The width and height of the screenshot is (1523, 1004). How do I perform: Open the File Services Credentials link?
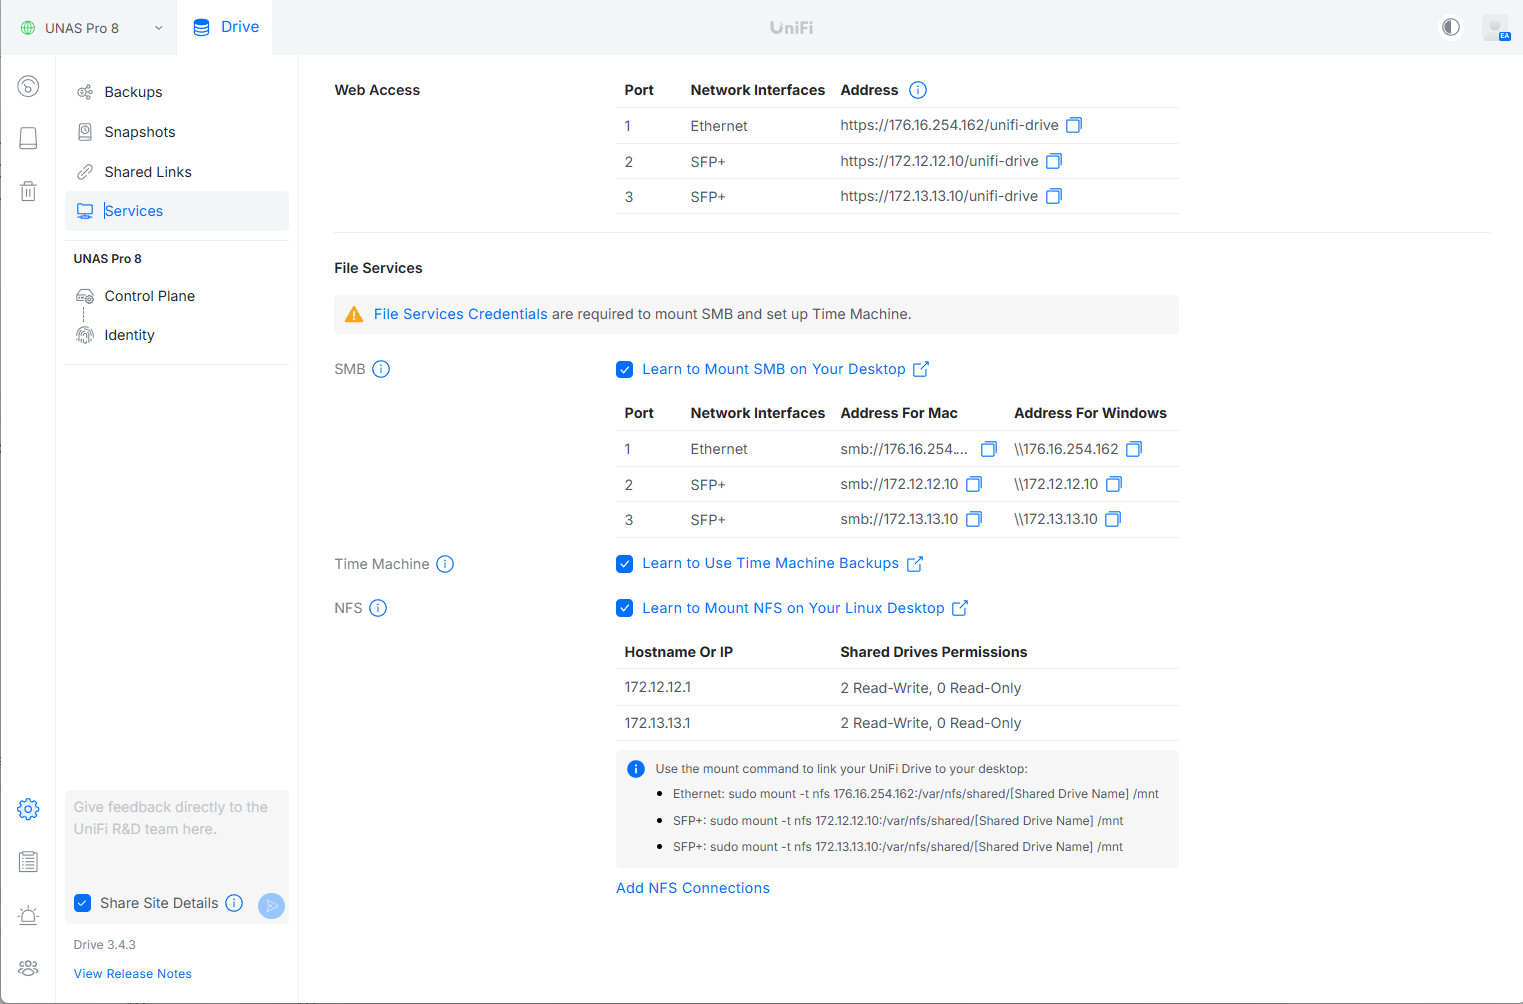pyautogui.click(x=460, y=314)
